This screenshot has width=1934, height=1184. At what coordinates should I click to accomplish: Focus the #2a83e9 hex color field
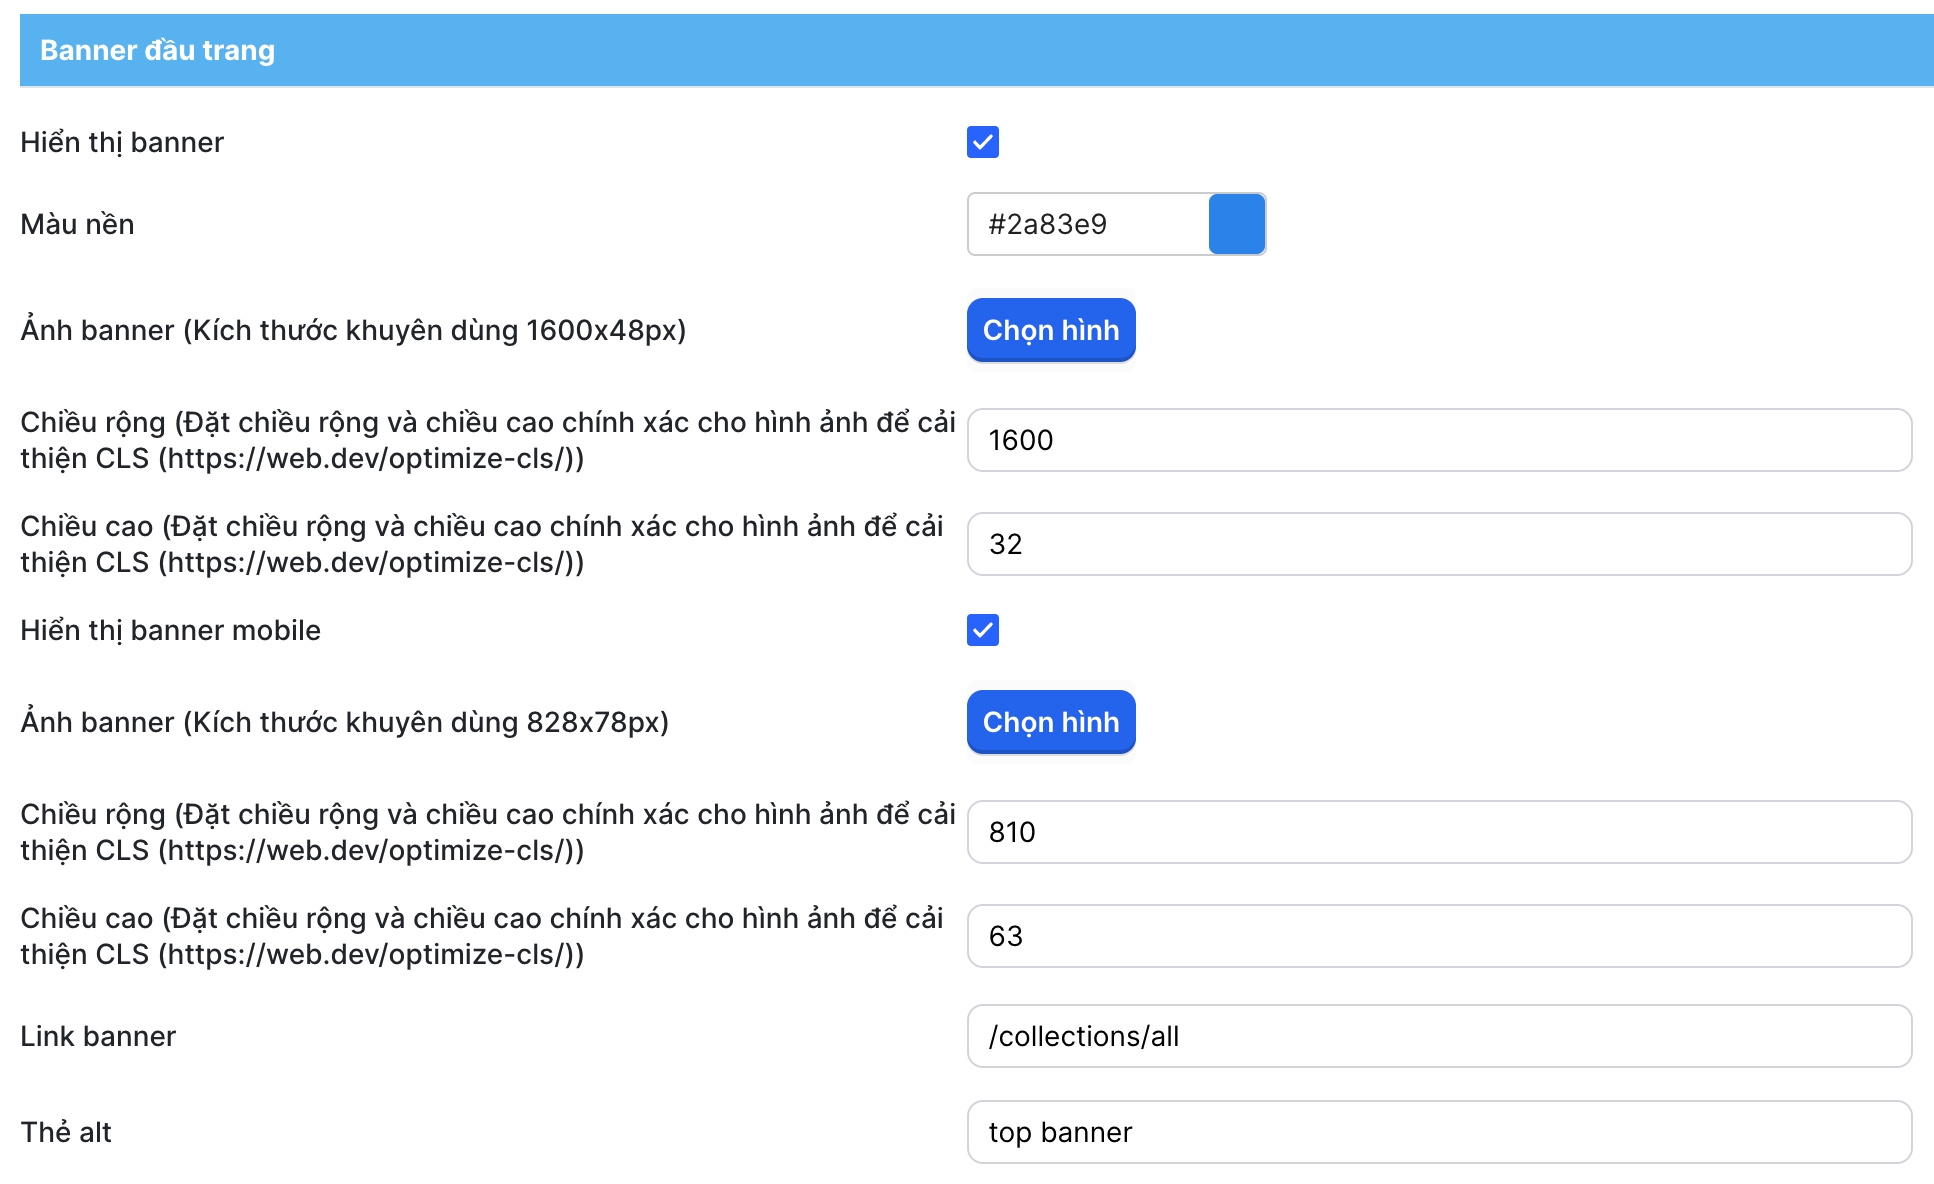[x=1088, y=224]
